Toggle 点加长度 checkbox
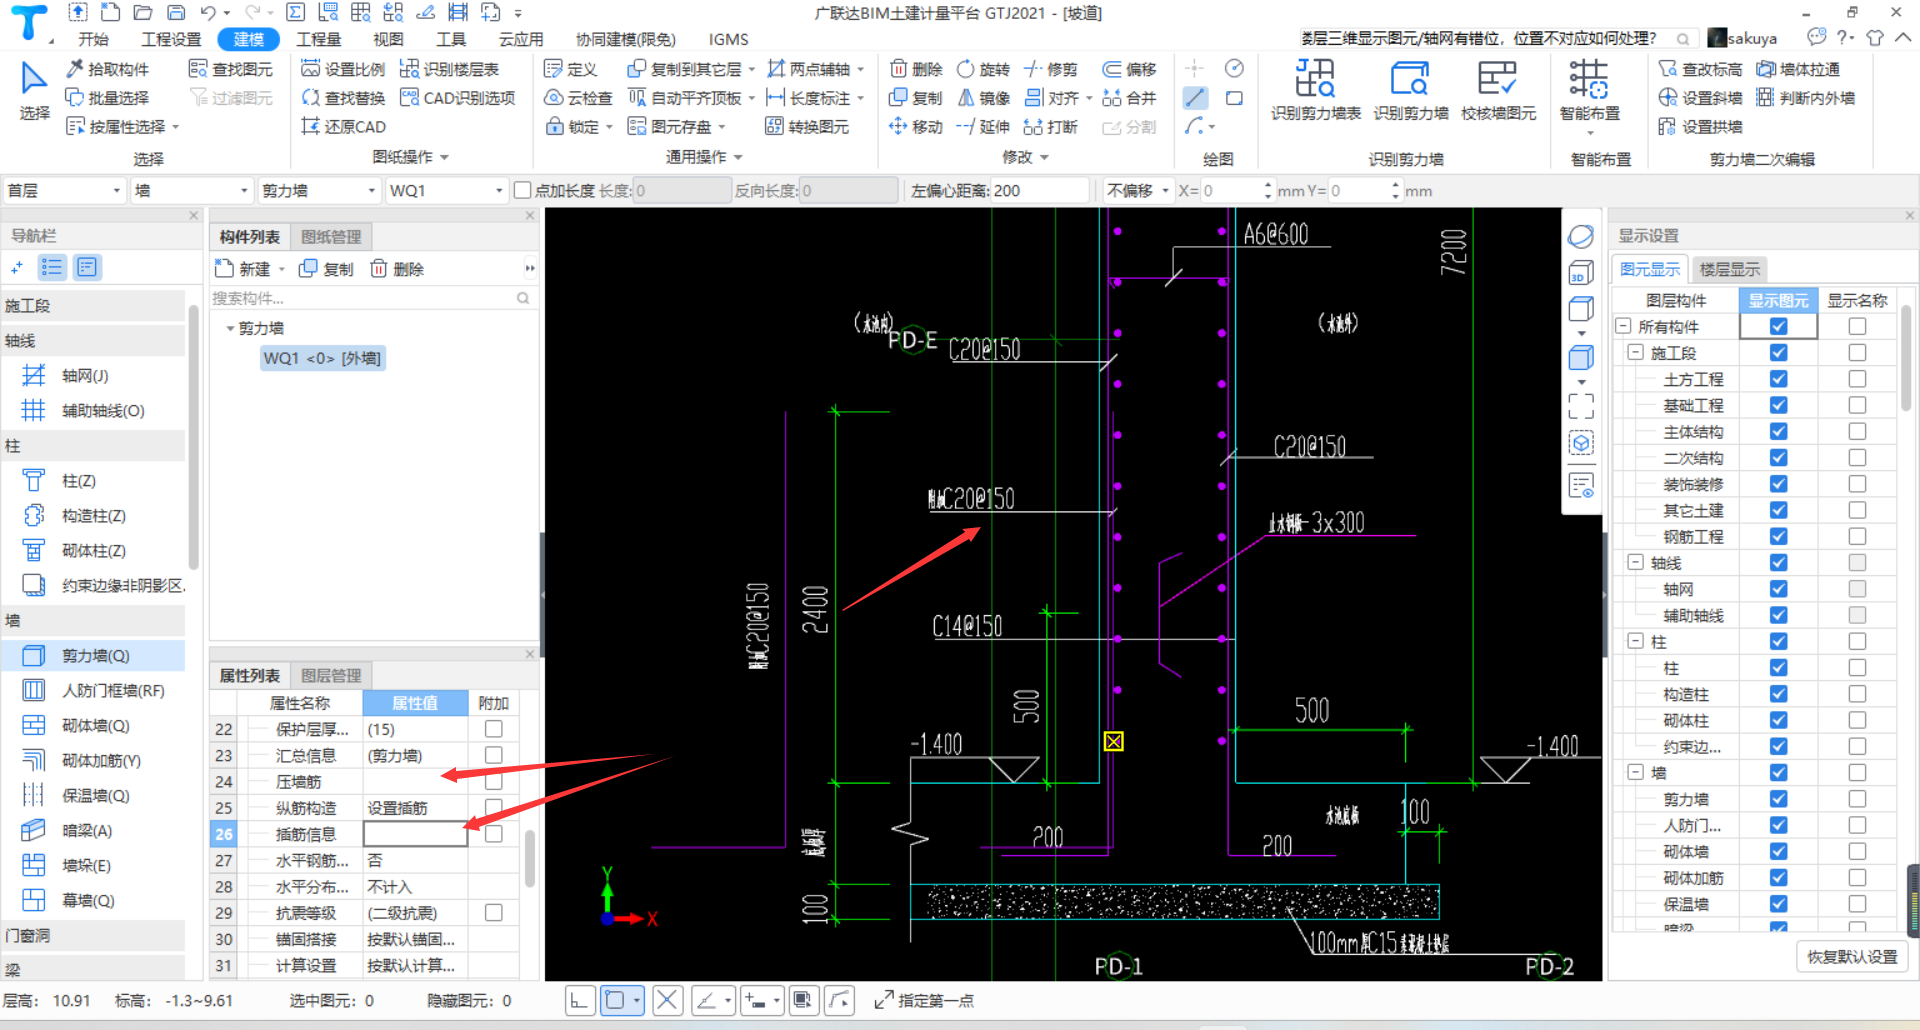 tap(522, 190)
